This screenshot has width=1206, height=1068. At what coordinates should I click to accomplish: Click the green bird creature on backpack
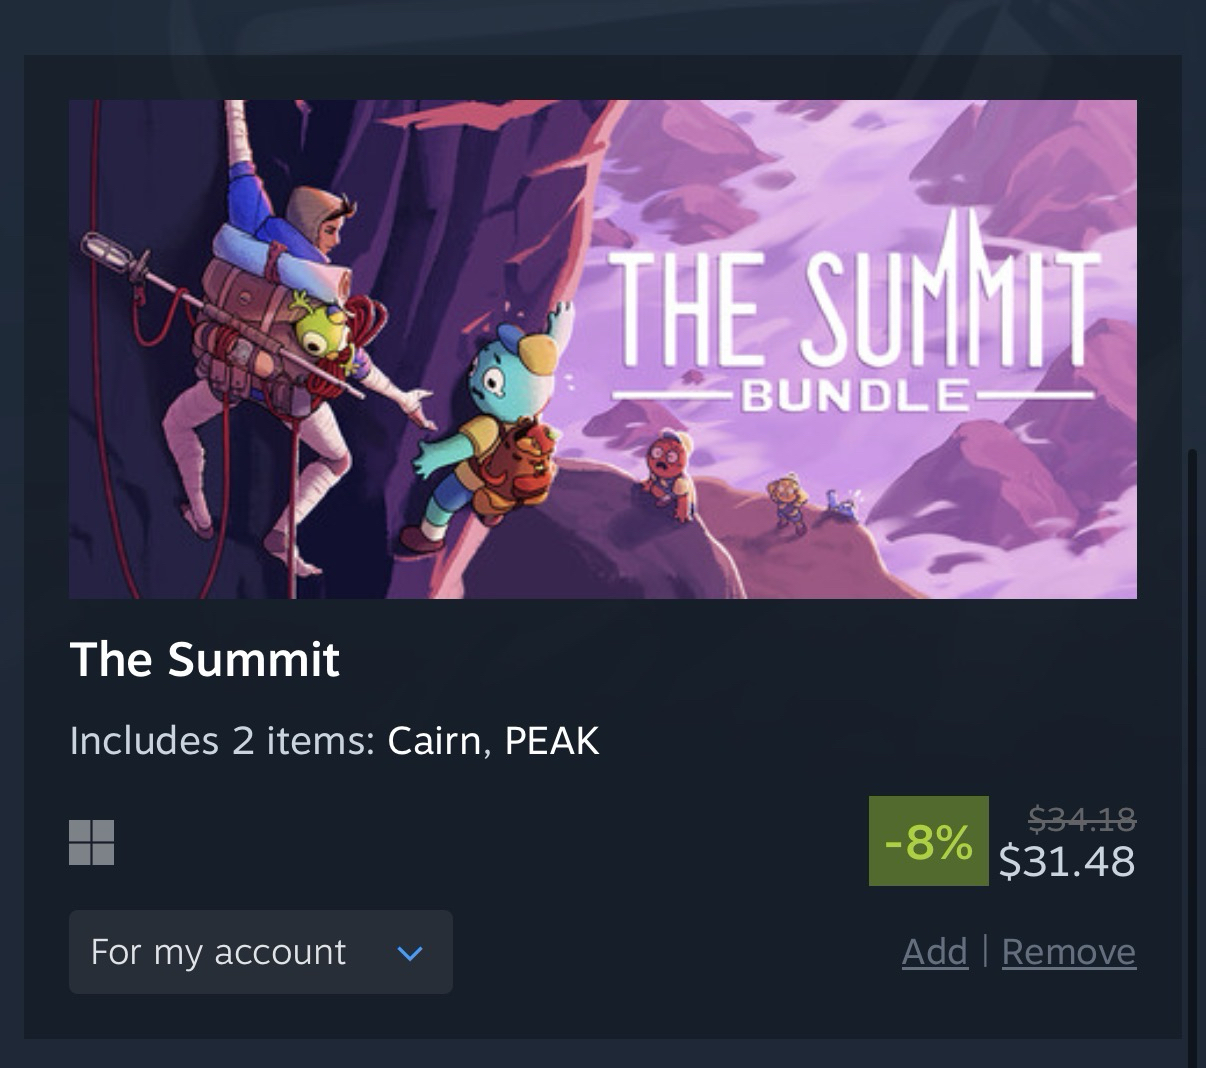(x=323, y=328)
